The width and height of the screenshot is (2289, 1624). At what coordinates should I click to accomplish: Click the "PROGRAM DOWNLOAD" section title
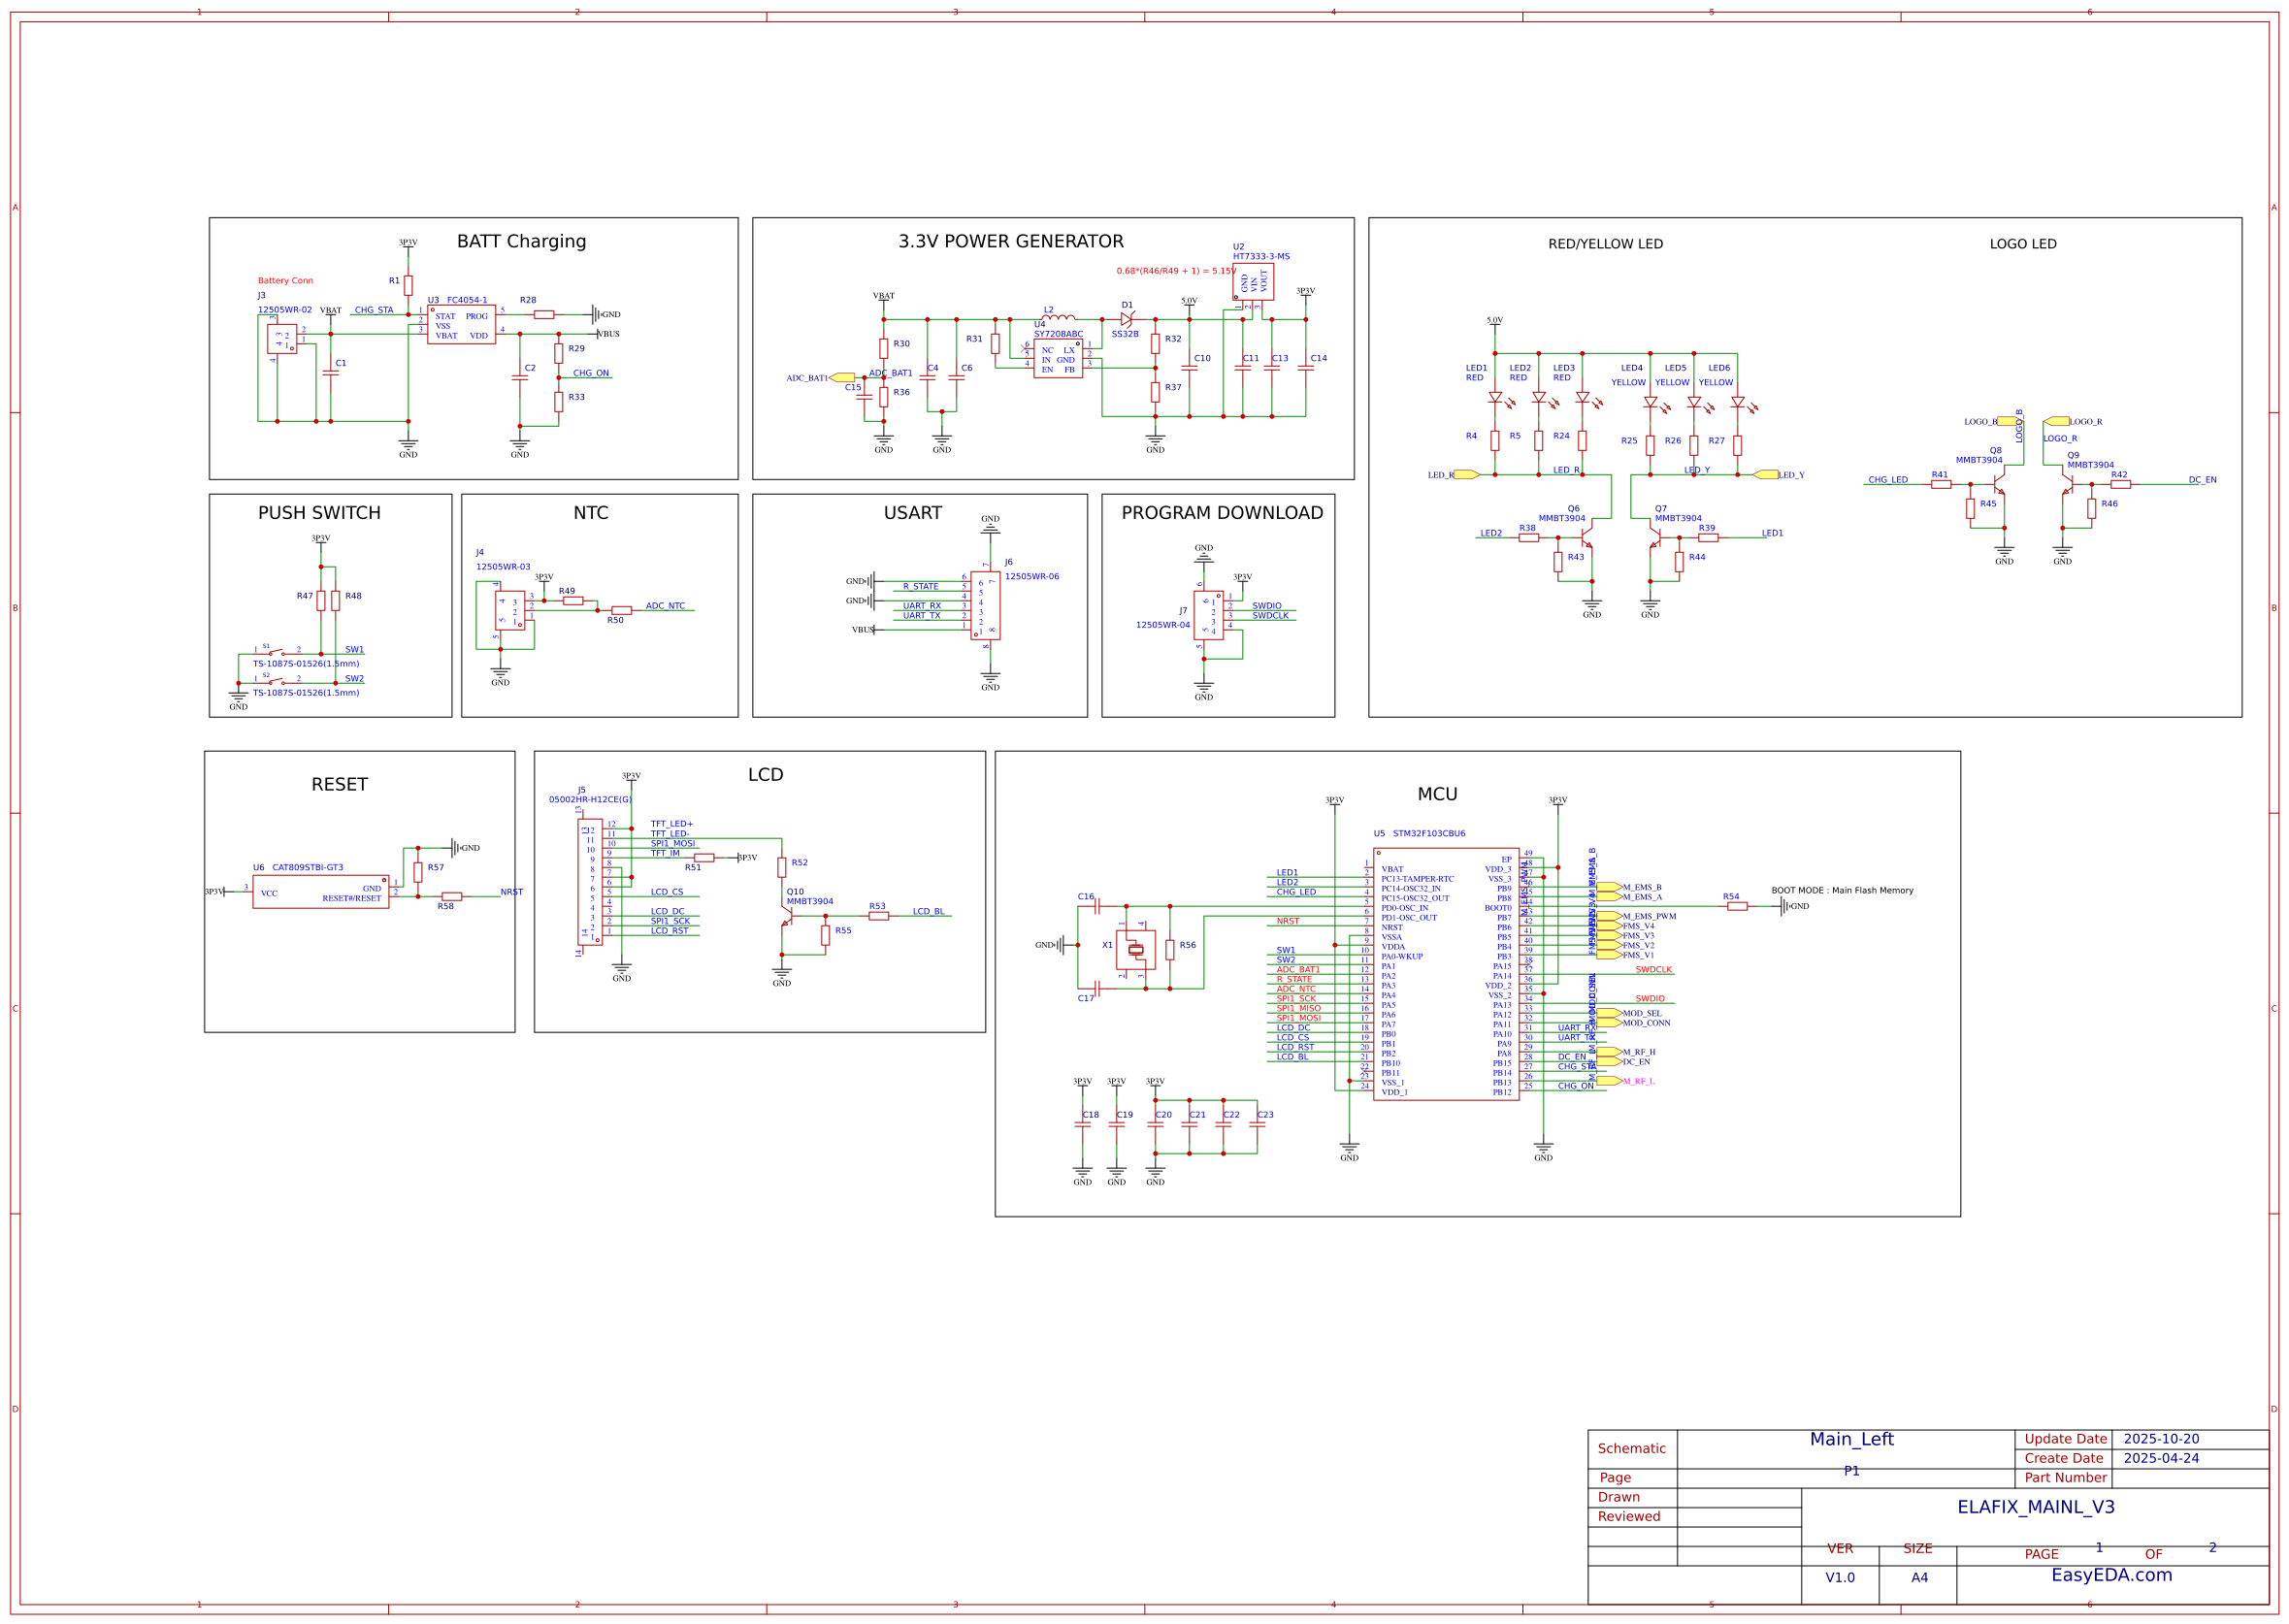[x=1222, y=513]
